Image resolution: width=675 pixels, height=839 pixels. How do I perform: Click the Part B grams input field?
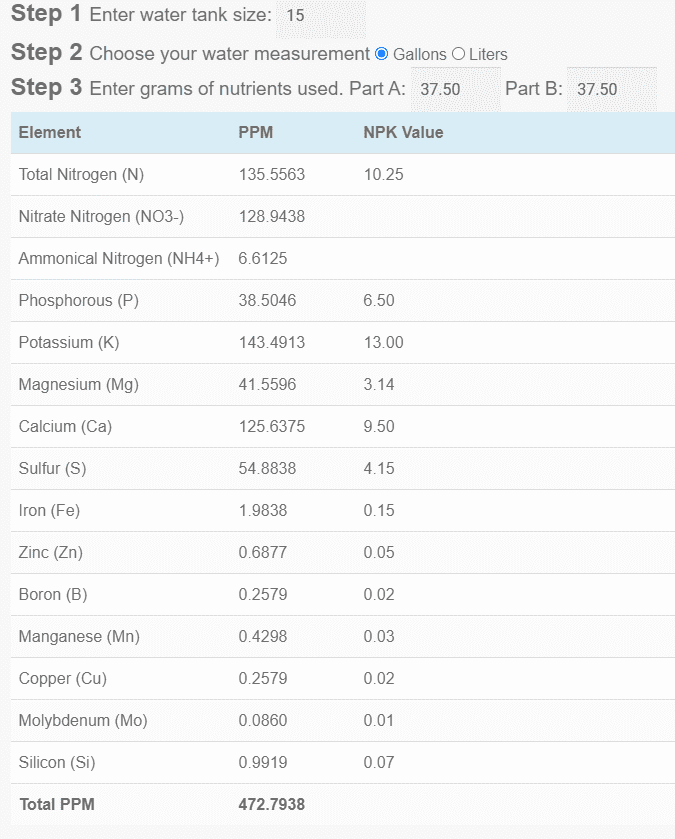coord(612,89)
